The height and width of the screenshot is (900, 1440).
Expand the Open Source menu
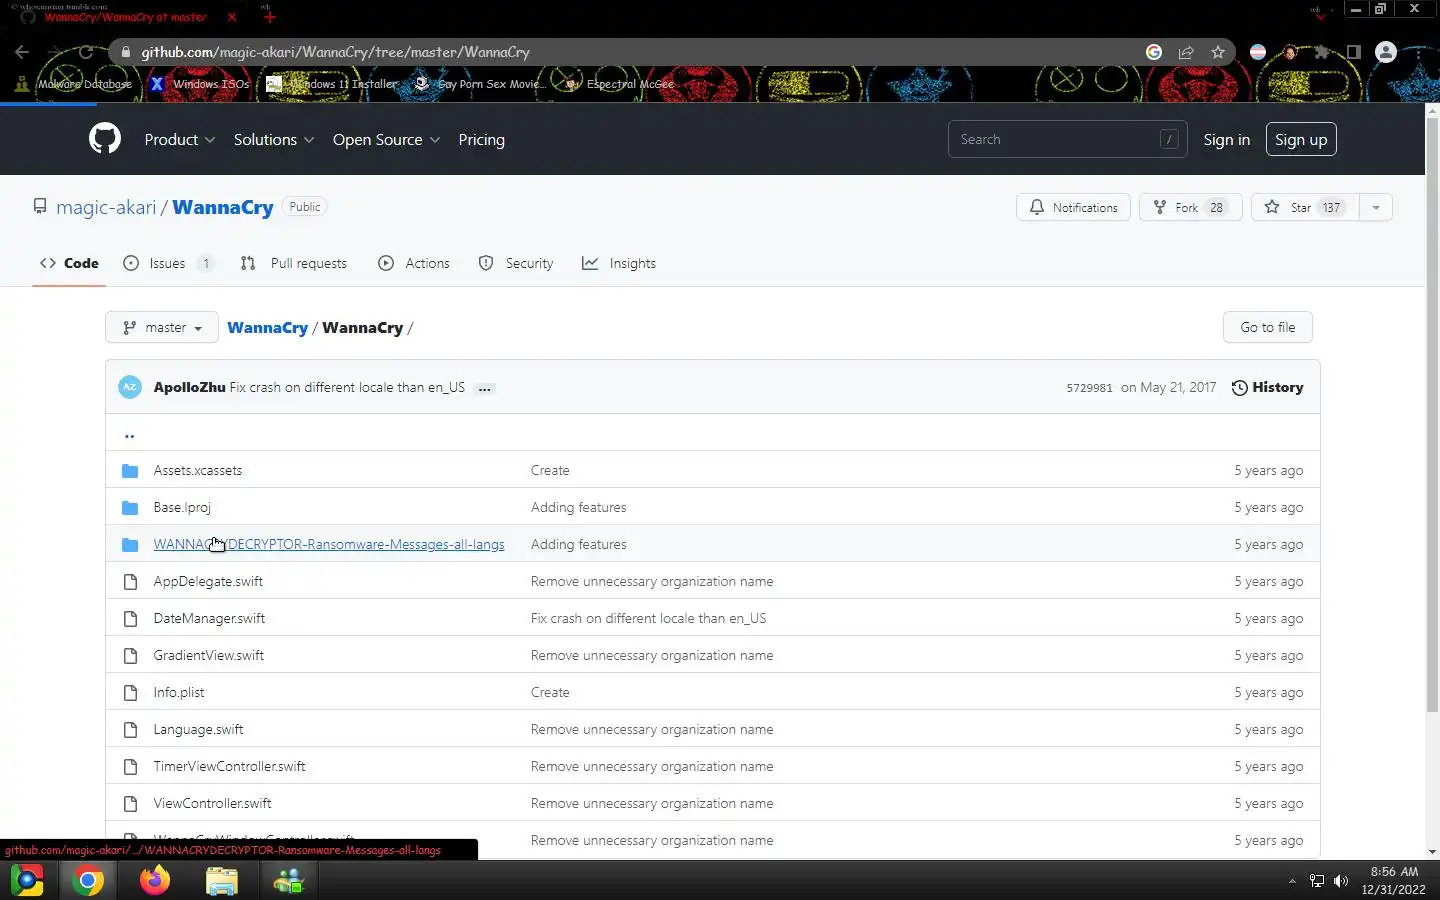point(386,139)
